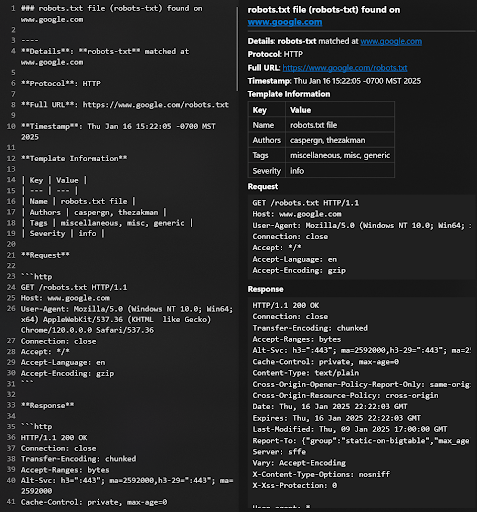The height and width of the screenshot is (512, 477).
Task: Click 'miscellaneous, misc, generic' cell in preview table
Action: pos(340,155)
